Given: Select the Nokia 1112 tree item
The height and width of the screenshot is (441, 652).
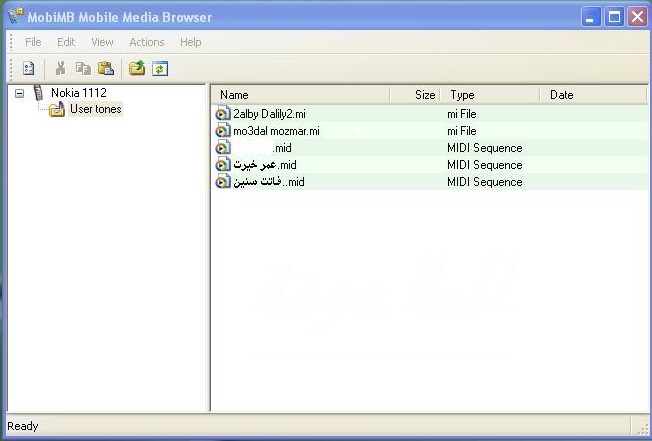Looking at the screenshot, I should pos(79,93).
